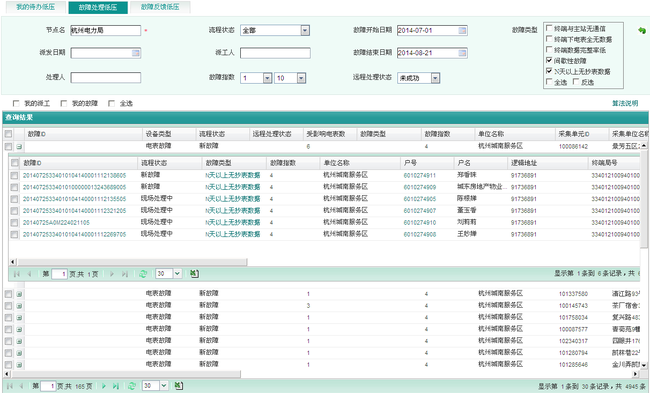This screenshot has height=393, width=650.
Task: Open calendar picker for 派发日期
Action: (136, 53)
